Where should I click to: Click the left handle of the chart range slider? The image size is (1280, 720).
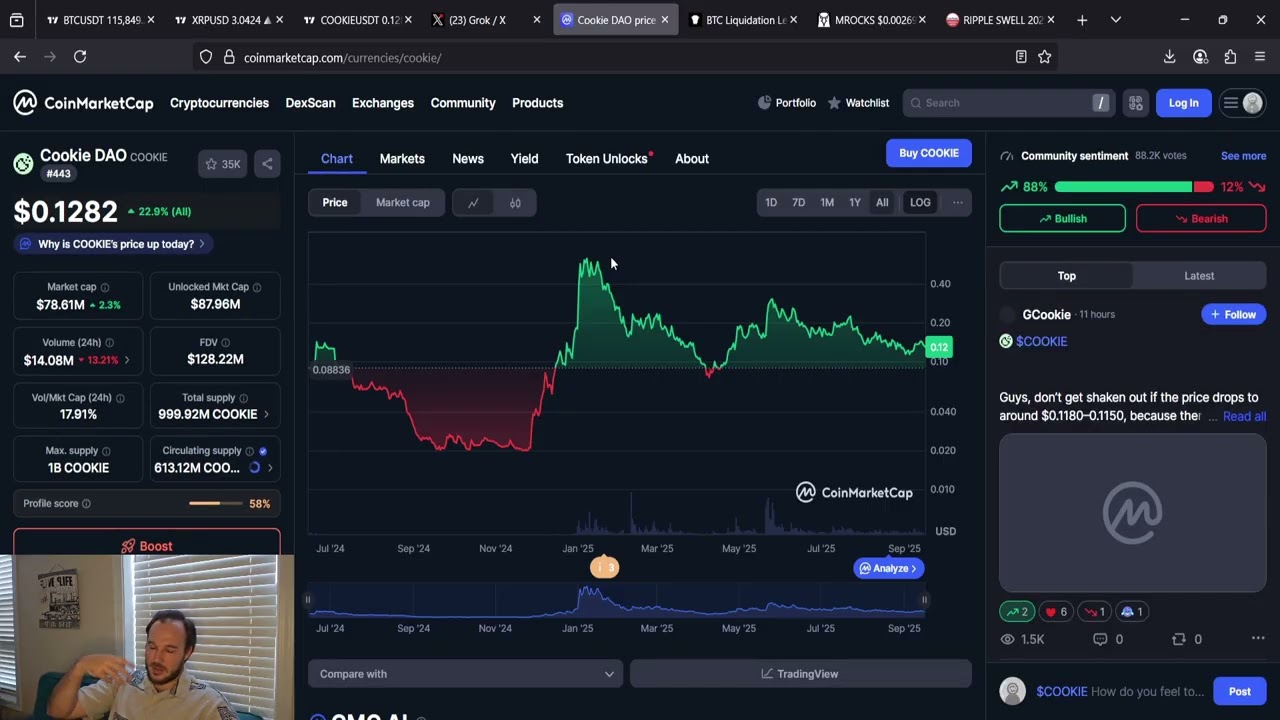pos(308,600)
